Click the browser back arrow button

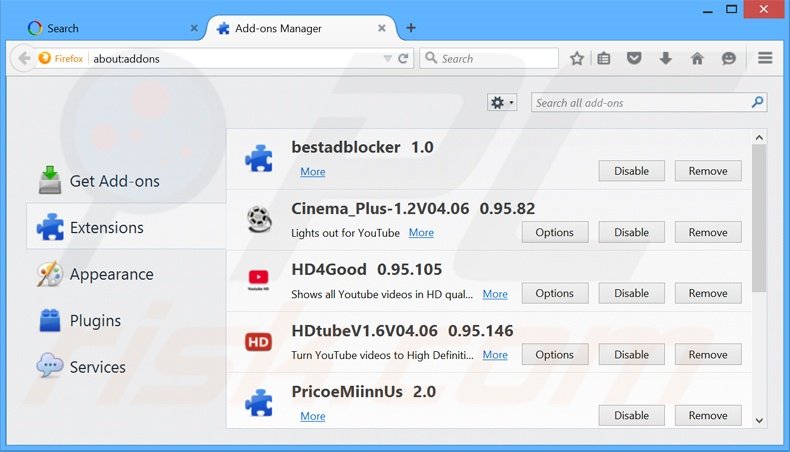point(24,58)
